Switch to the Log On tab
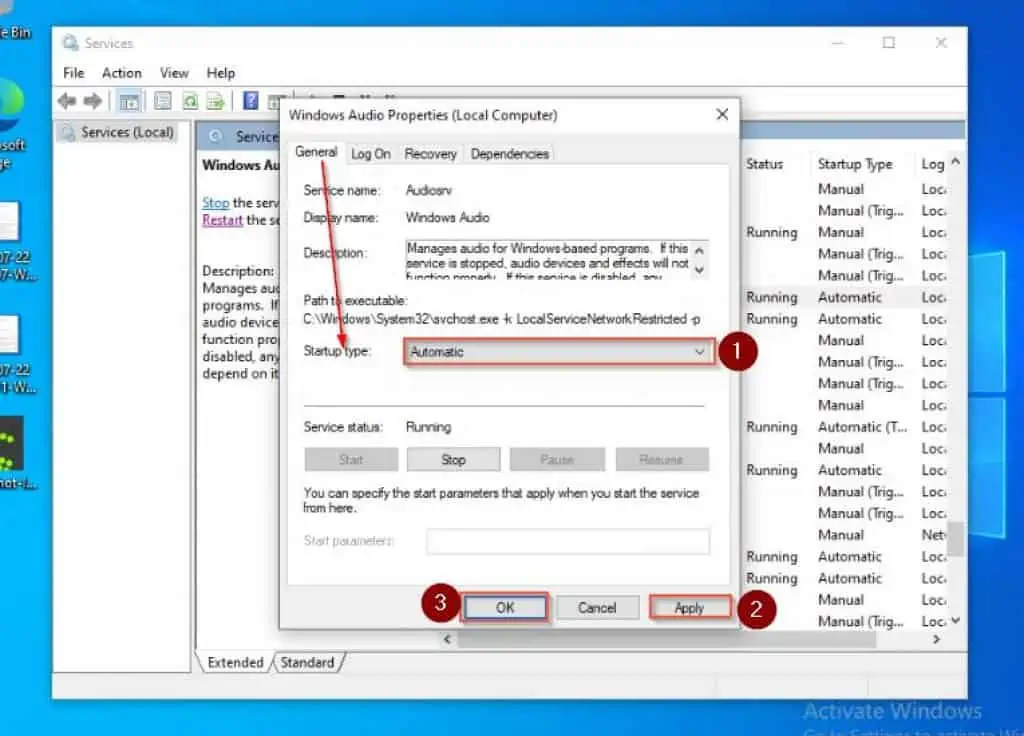 coord(370,154)
